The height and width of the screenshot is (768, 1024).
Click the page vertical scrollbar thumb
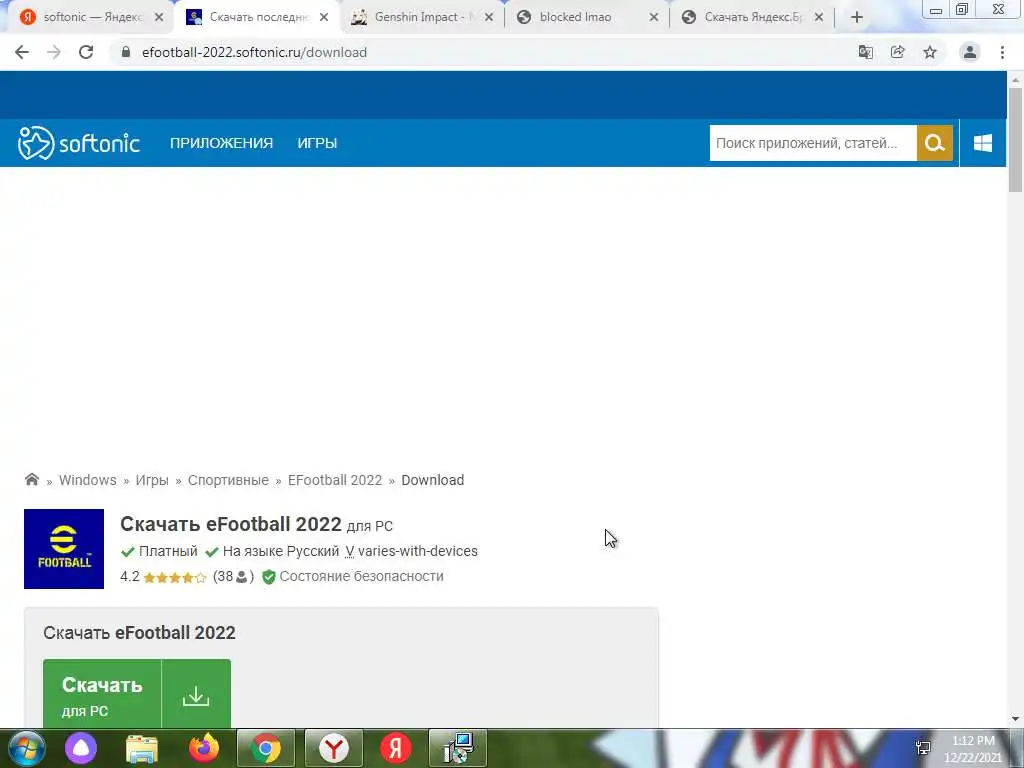point(1015,139)
